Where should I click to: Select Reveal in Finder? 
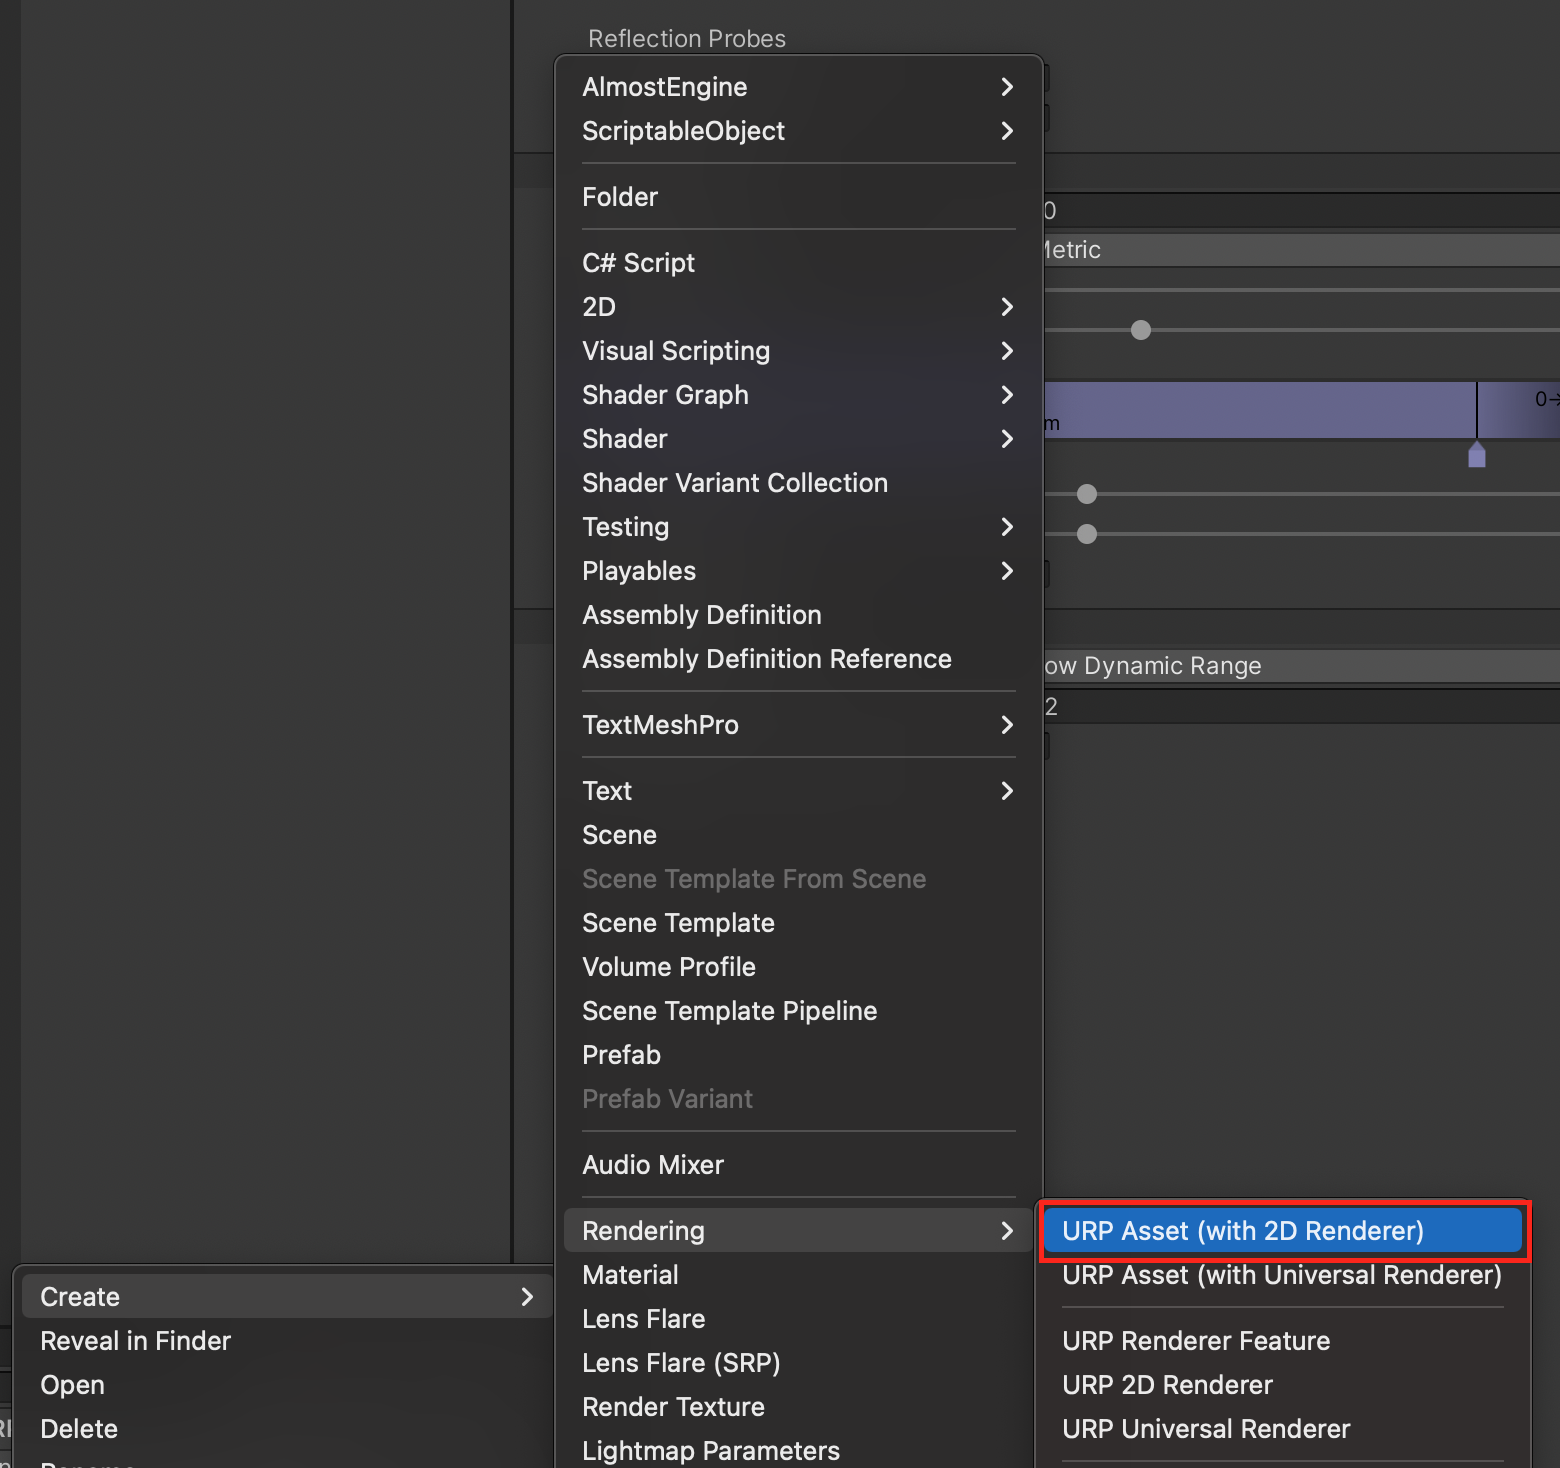(x=287, y=1341)
